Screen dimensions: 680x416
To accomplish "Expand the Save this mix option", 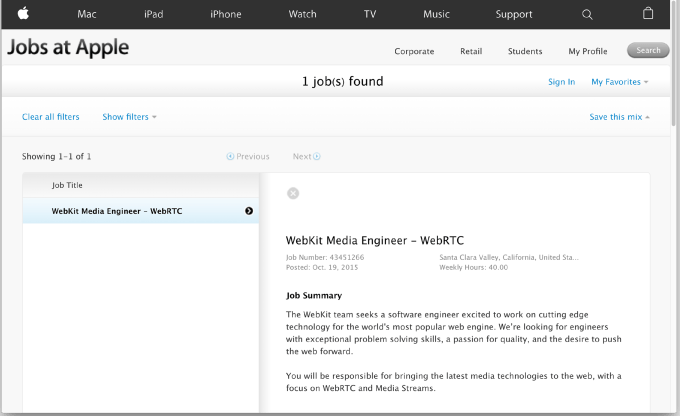I will 619,117.
